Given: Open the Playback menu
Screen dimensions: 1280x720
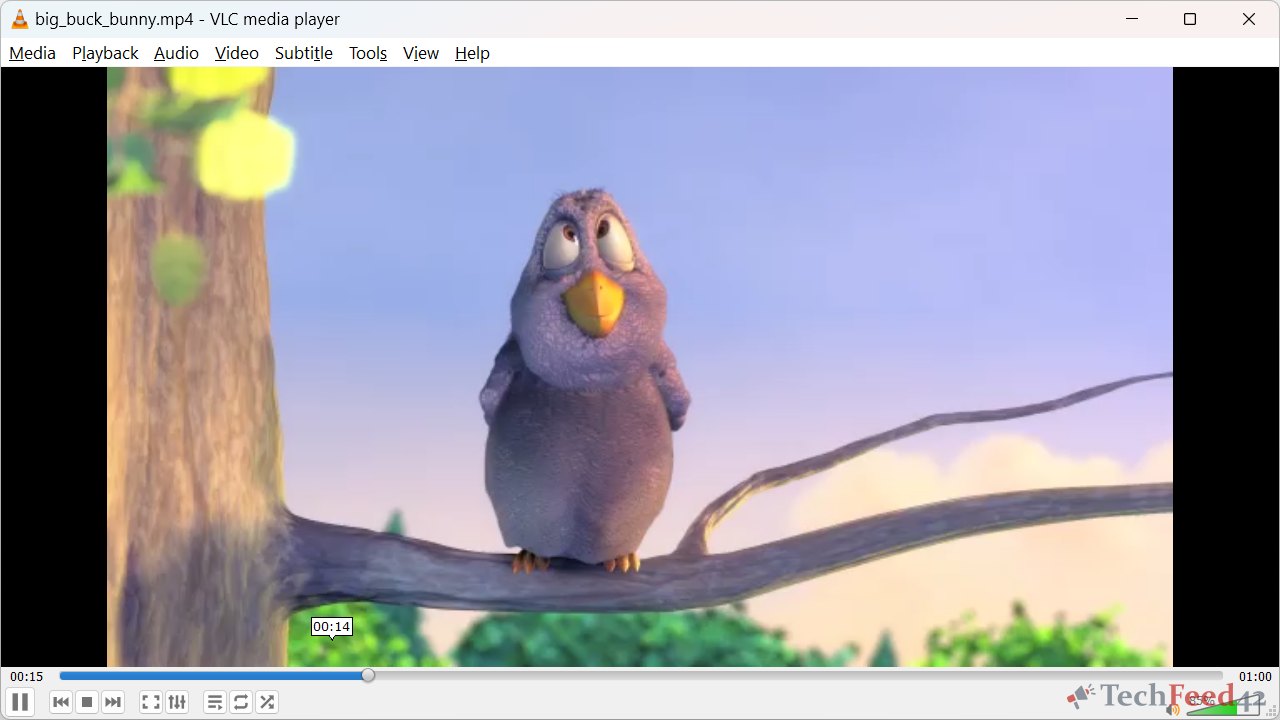Looking at the screenshot, I should pos(105,53).
